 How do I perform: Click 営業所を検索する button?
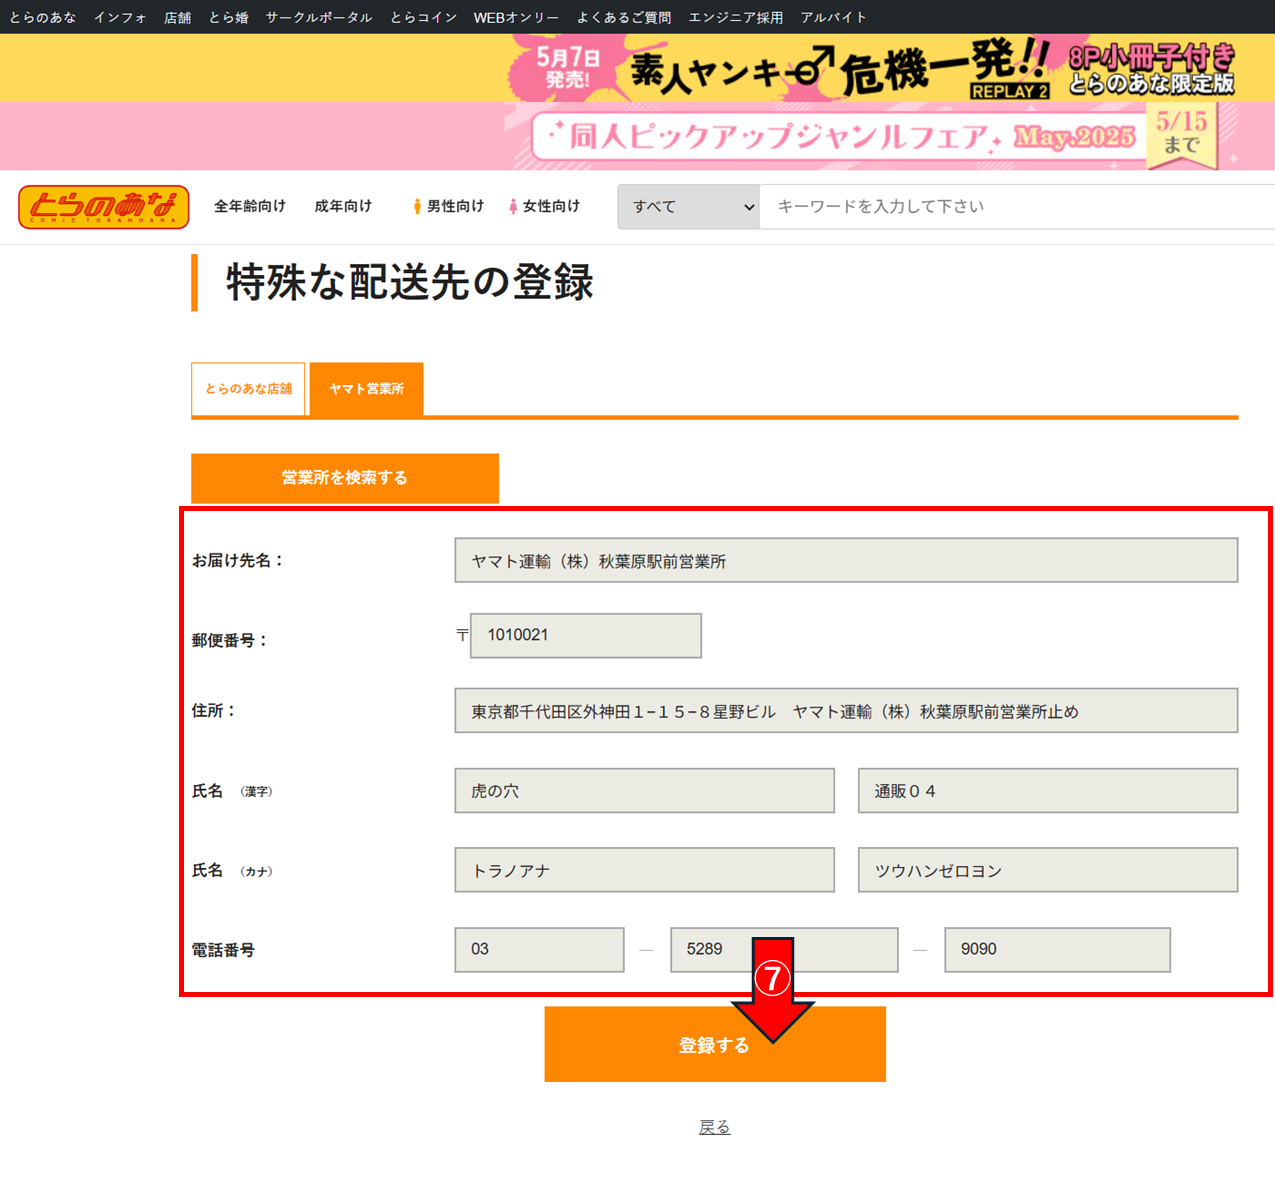[345, 478]
